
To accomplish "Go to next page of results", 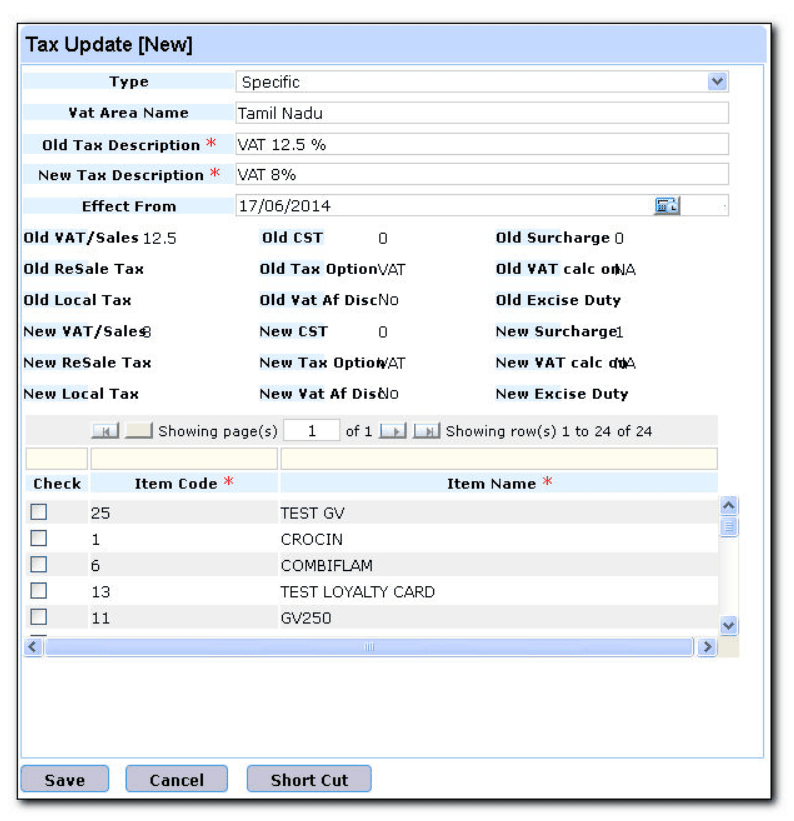I will click(x=393, y=431).
